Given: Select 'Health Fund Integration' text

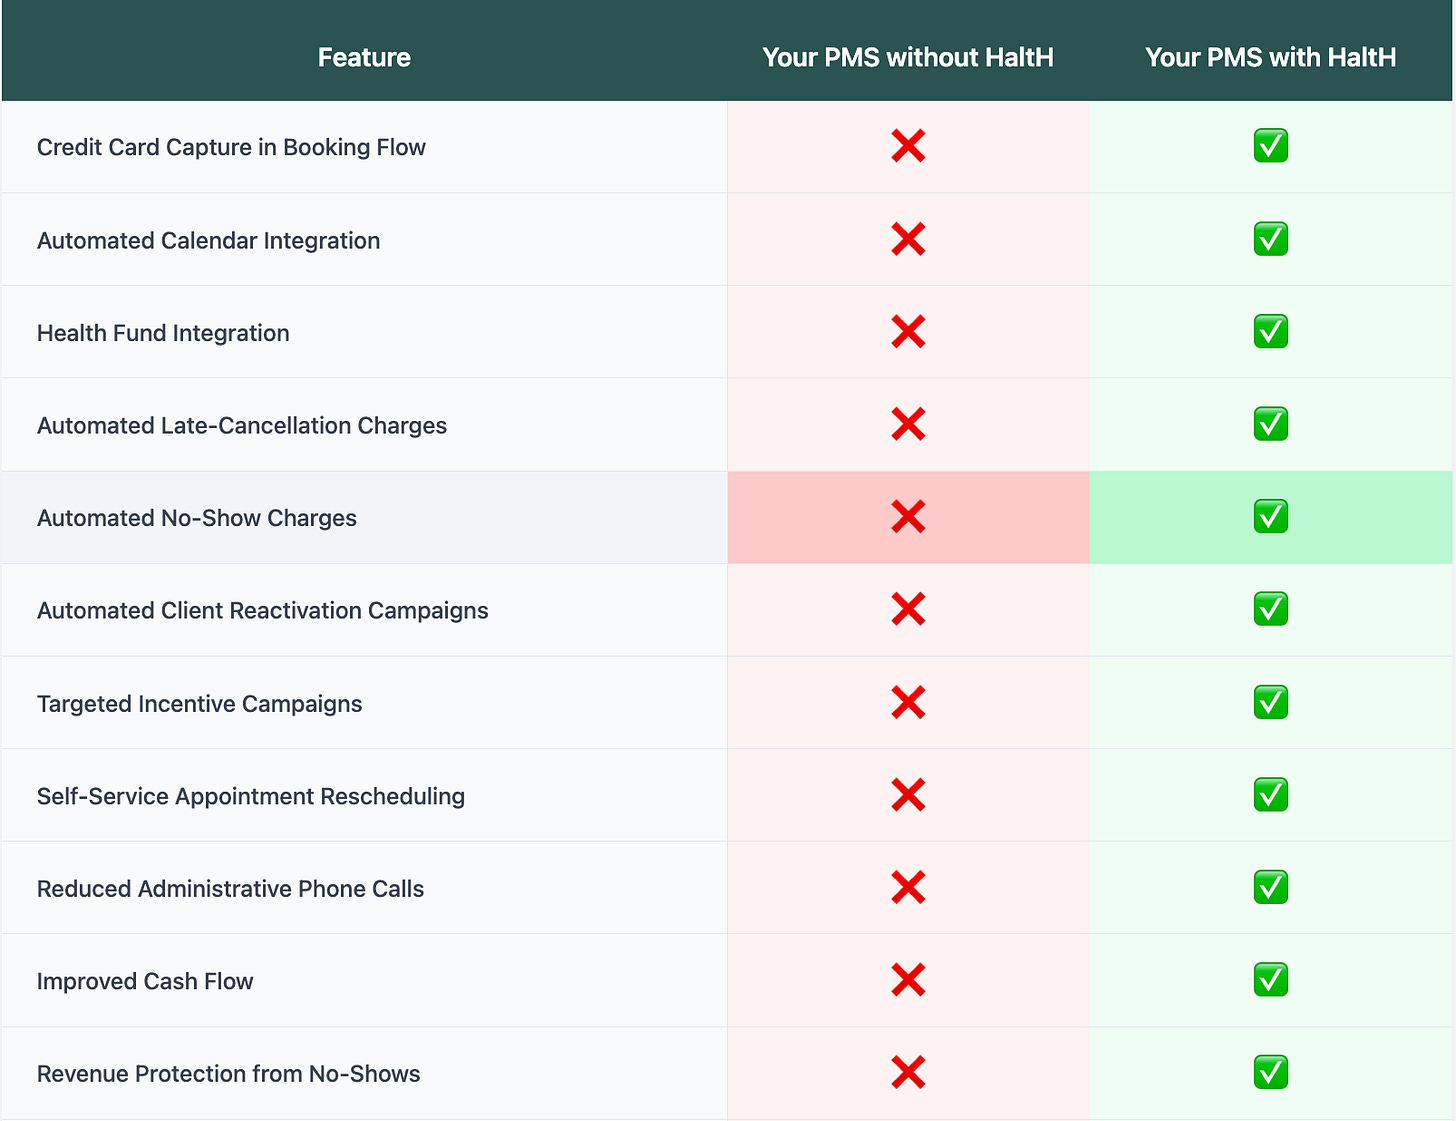Looking at the screenshot, I should point(163,333).
